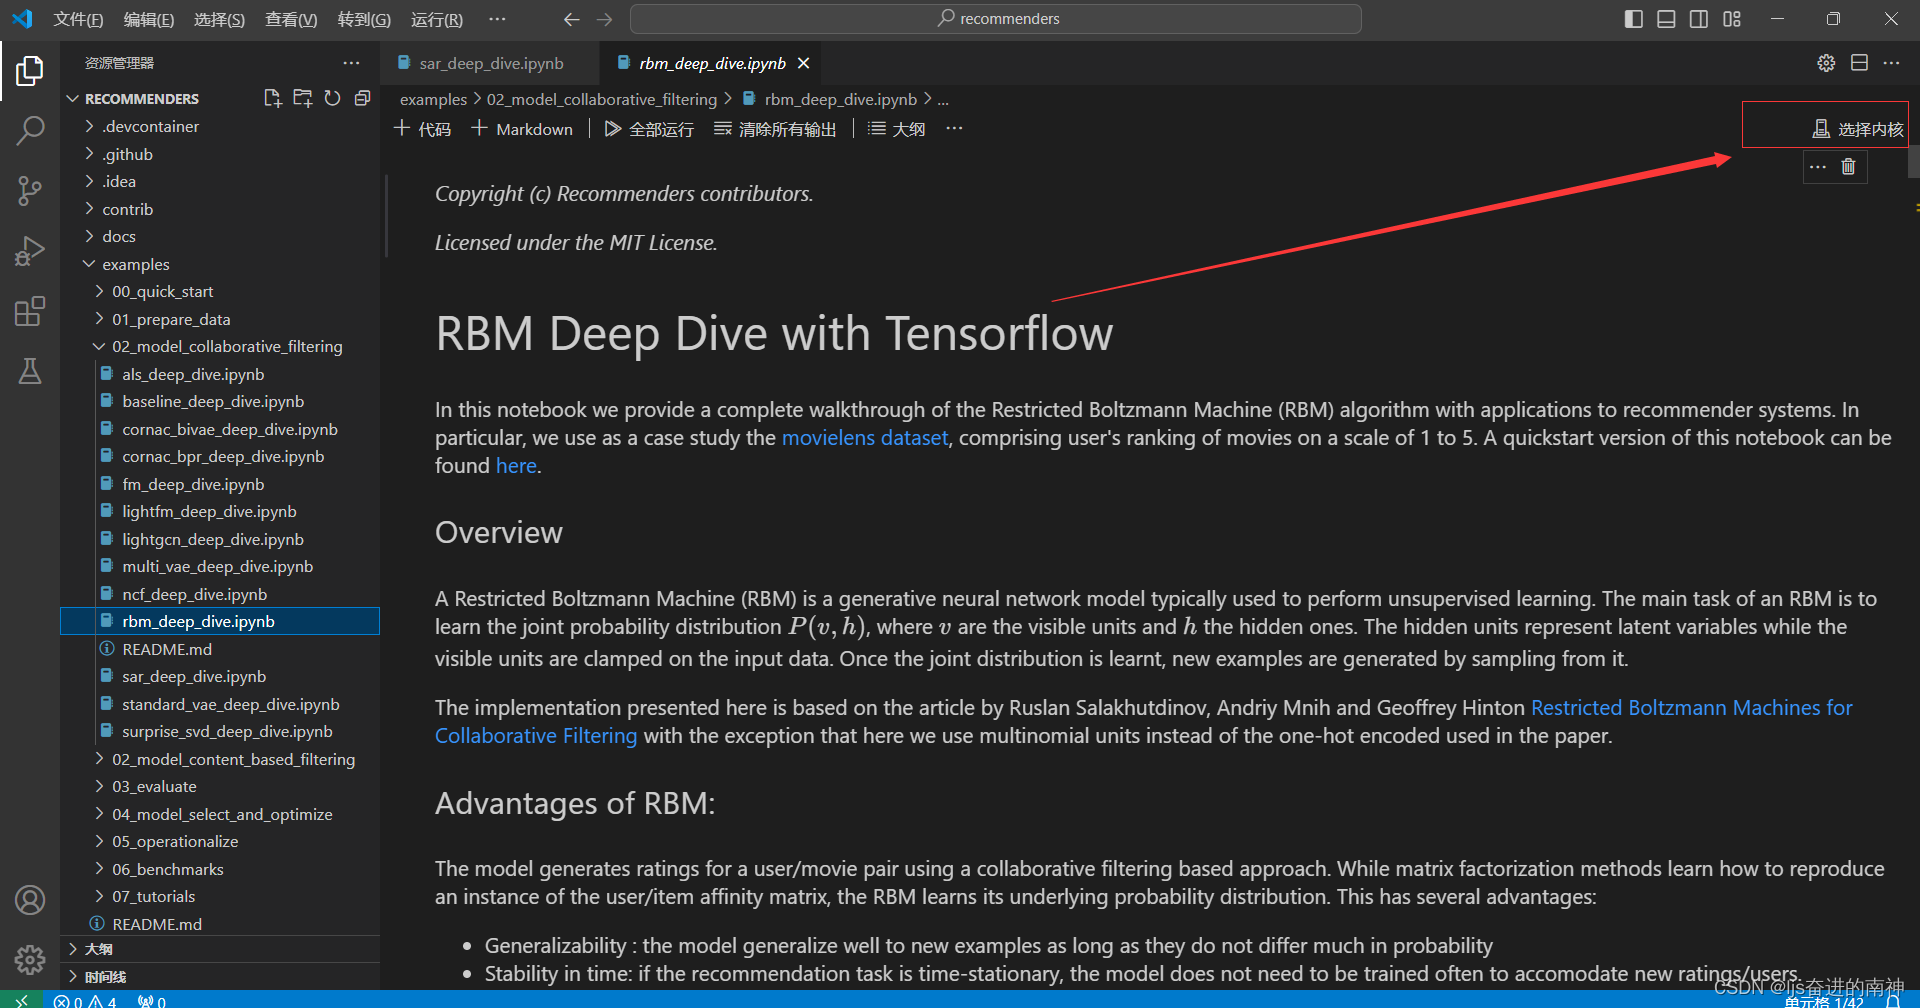1920x1008 pixels.
Task: Open notebook settings gear icon
Action: coord(1826,63)
